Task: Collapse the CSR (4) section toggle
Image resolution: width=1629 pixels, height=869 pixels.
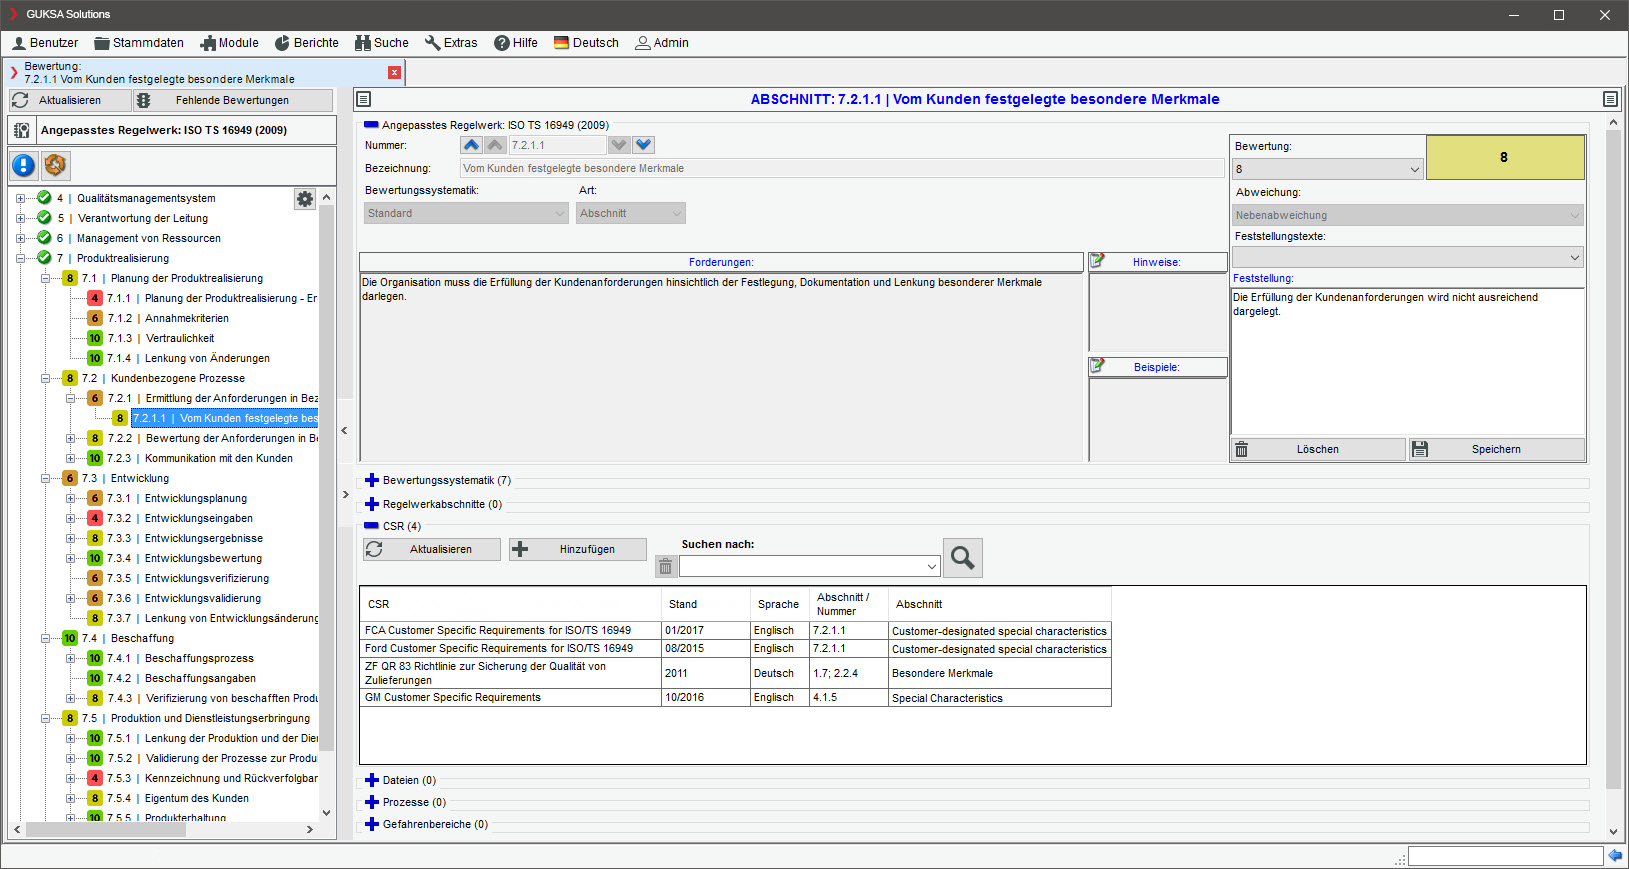Action: point(371,526)
